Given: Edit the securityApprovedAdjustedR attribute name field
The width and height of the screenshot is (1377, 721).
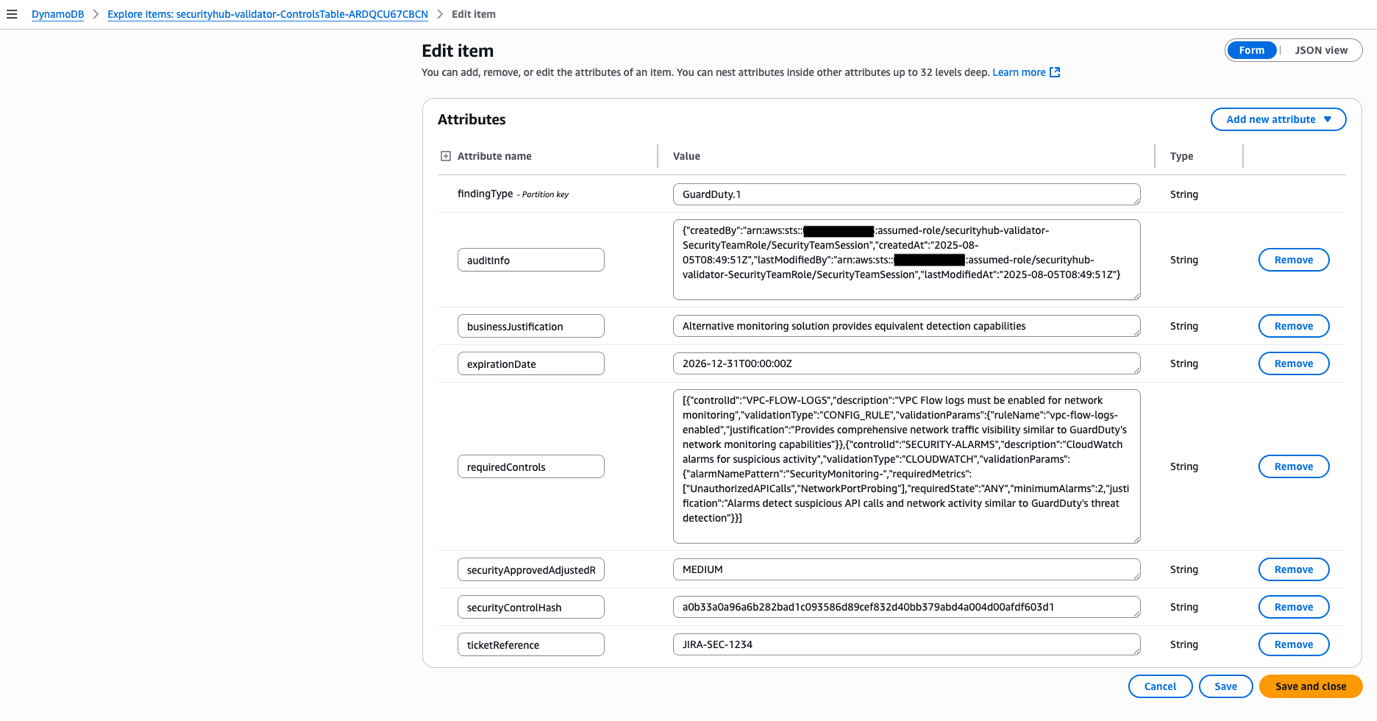Looking at the screenshot, I should pos(531,569).
